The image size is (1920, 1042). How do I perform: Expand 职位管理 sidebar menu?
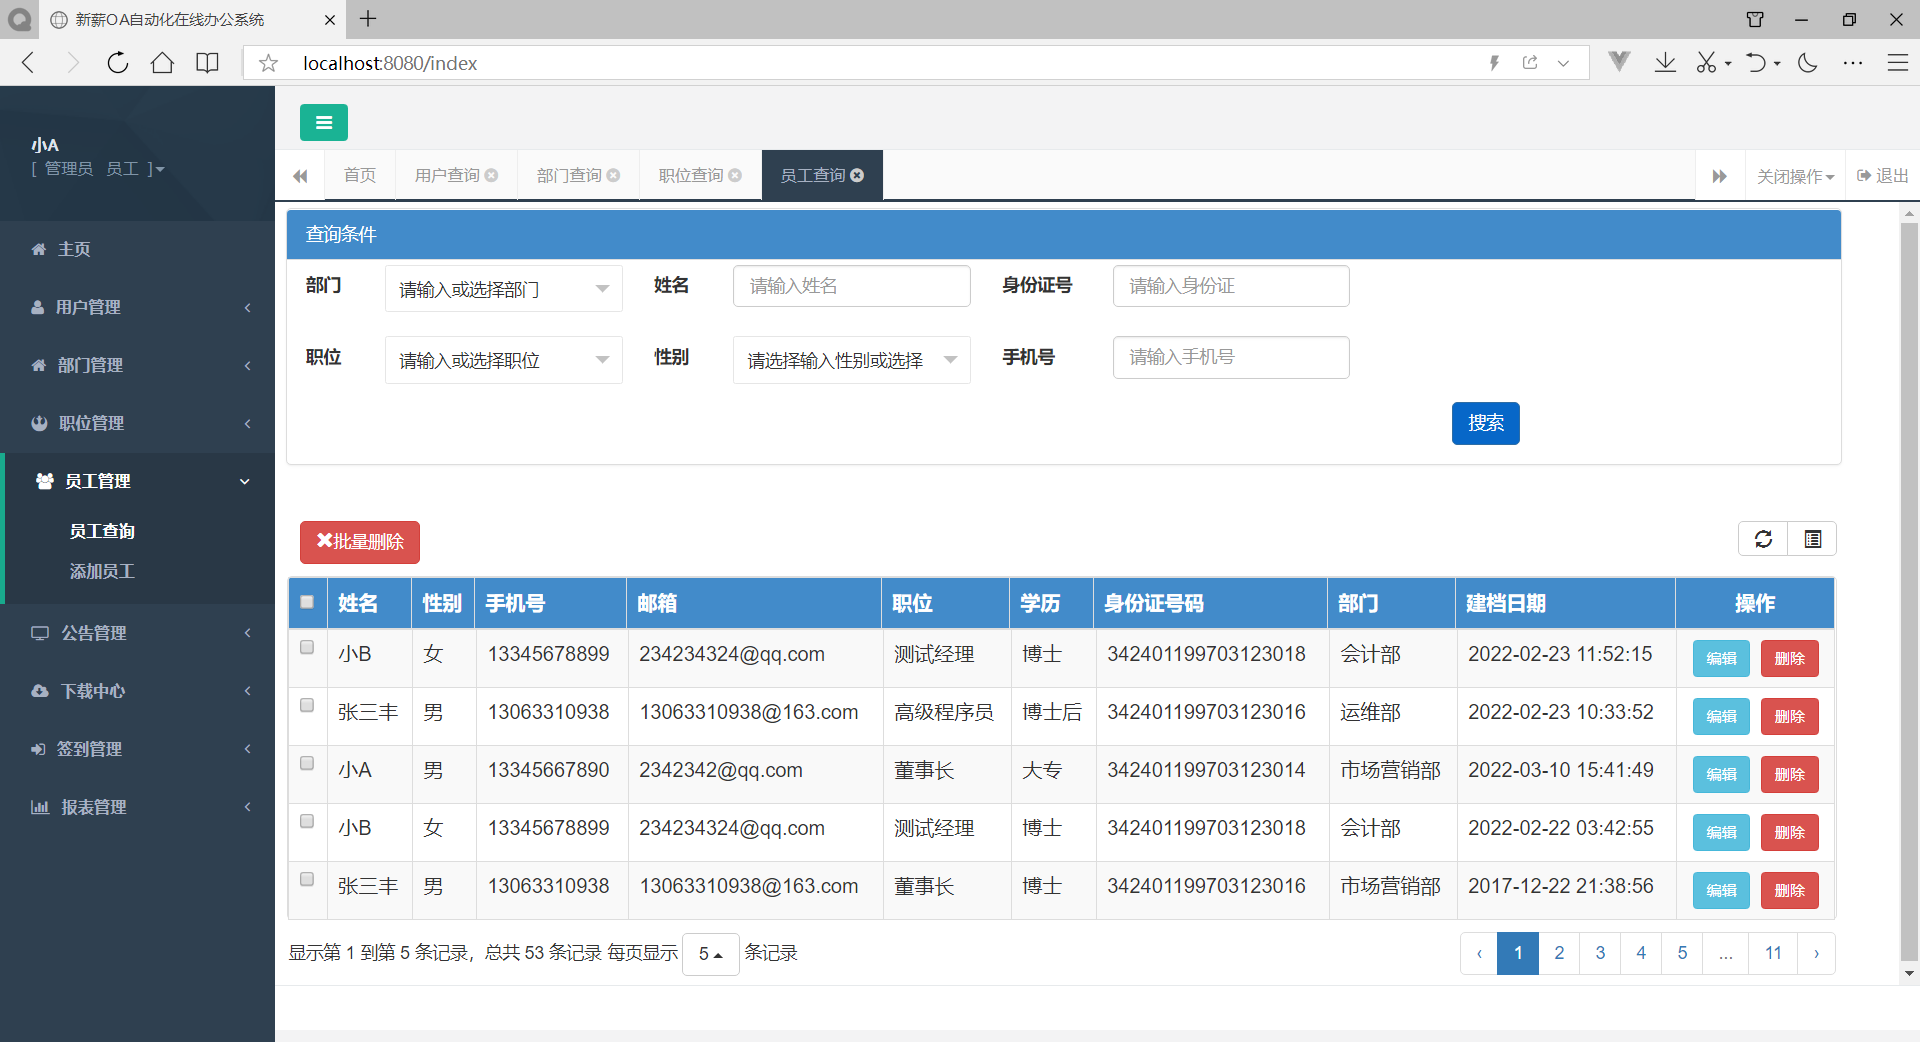tap(137, 423)
